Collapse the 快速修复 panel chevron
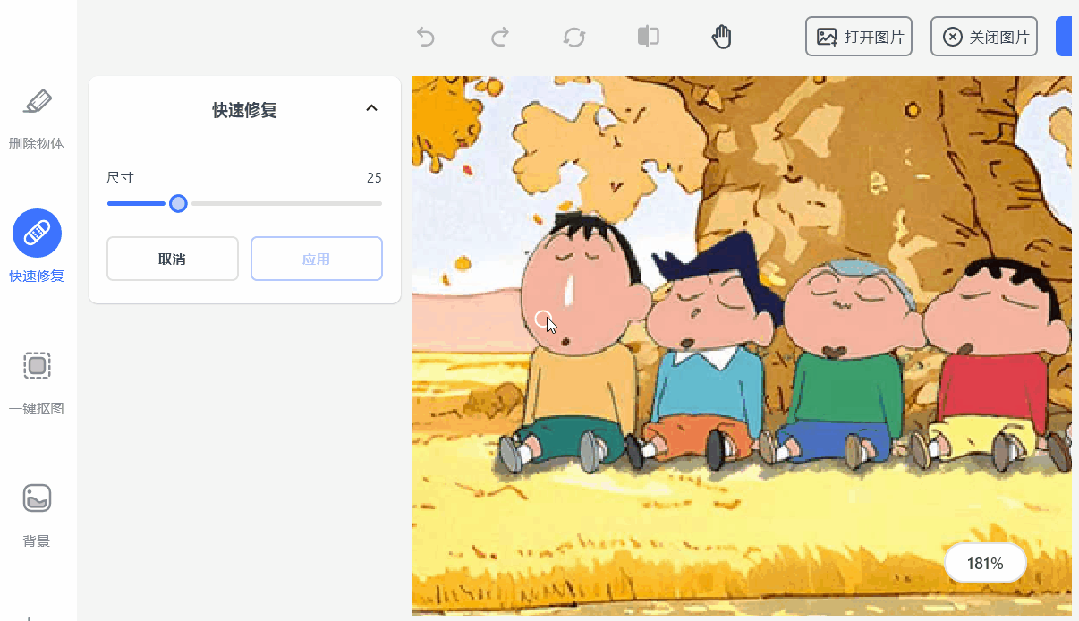 click(372, 108)
